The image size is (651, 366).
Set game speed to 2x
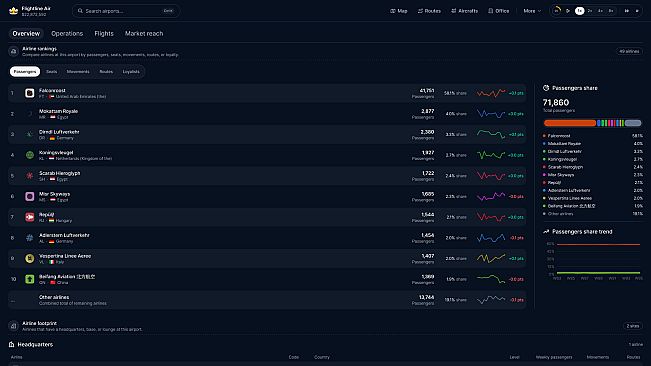[590, 11]
